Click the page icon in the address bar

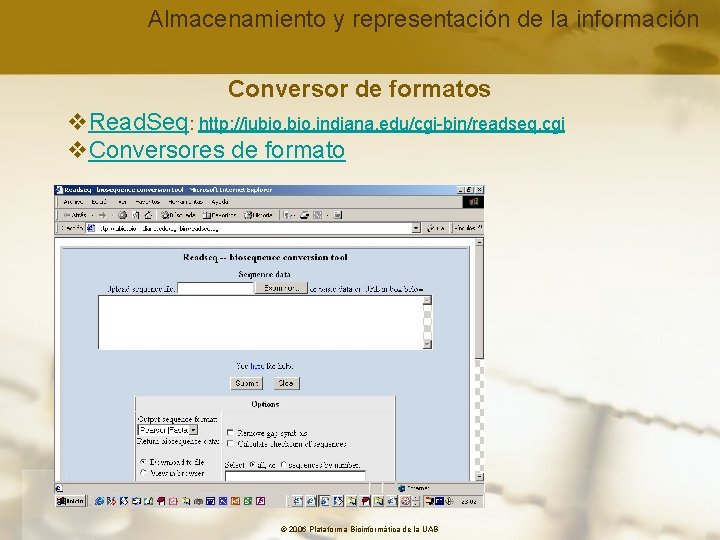(x=91, y=228)
